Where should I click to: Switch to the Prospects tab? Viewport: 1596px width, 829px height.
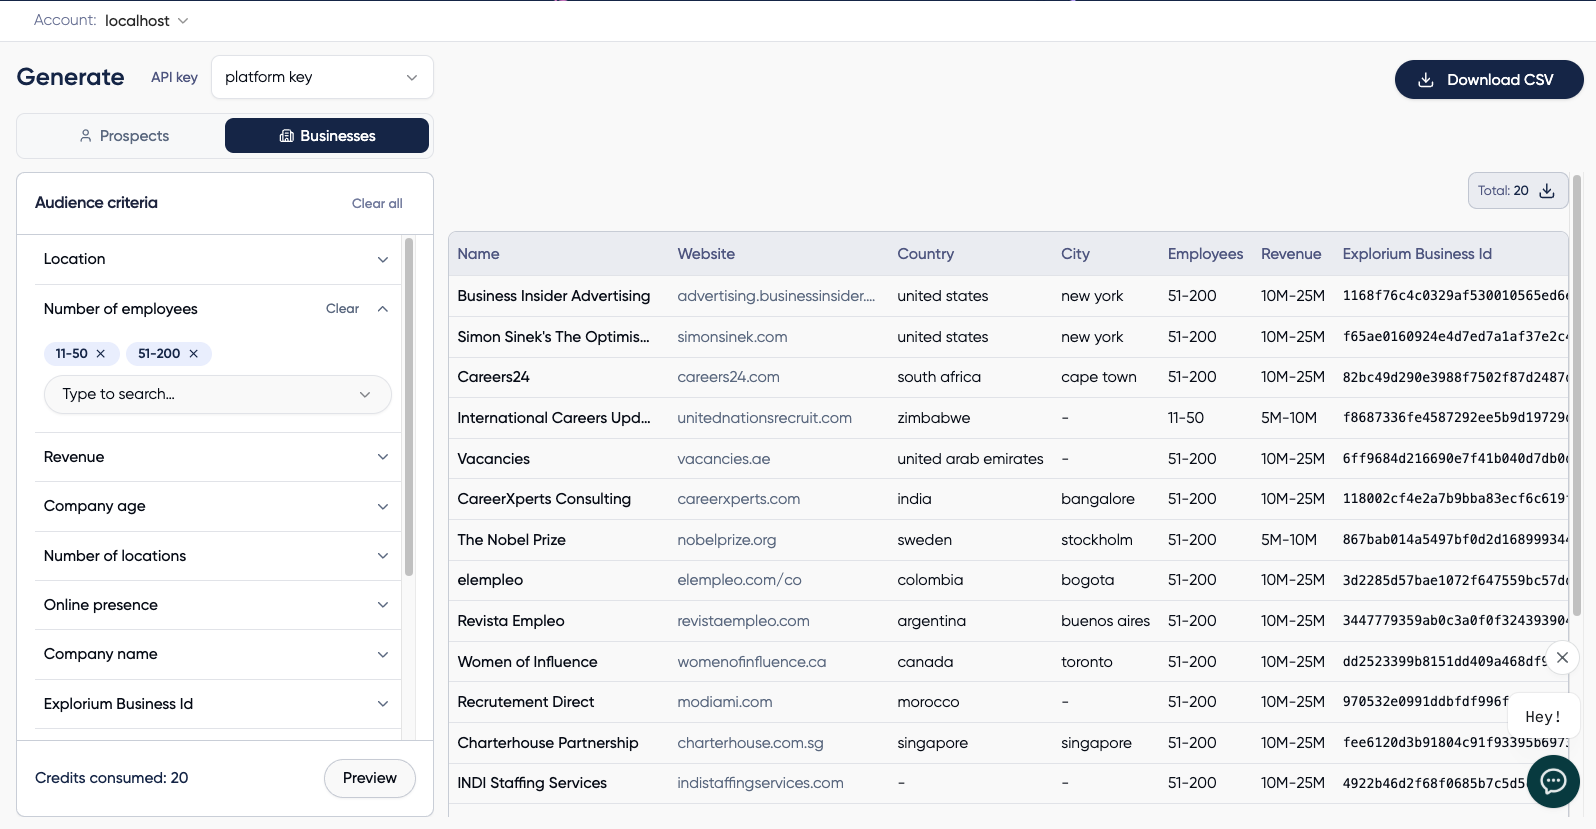124,136
